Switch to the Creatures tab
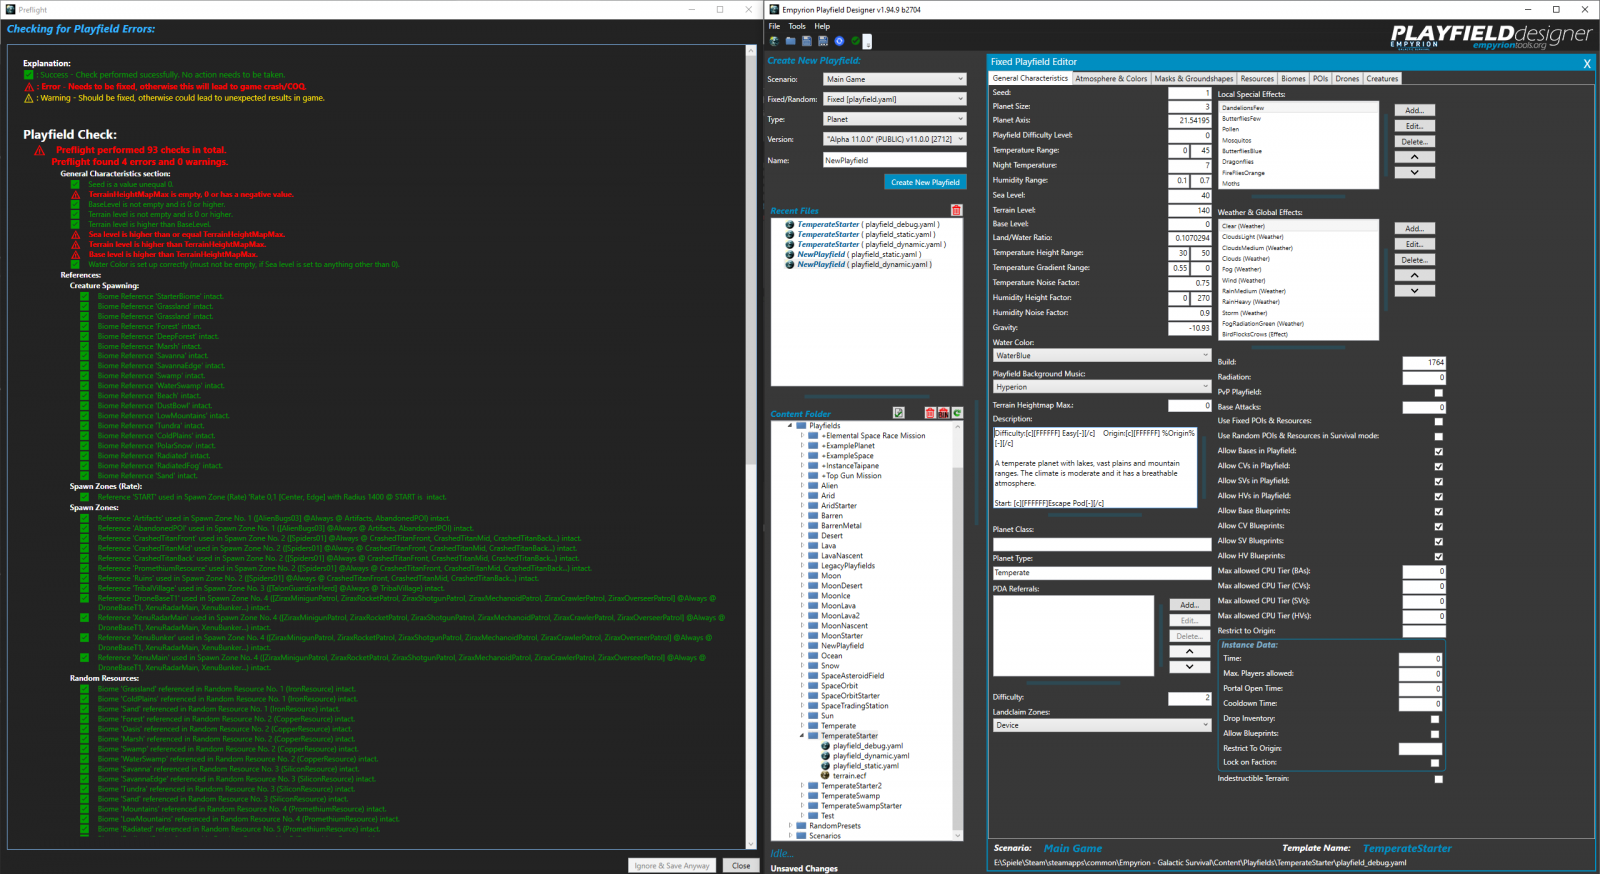The height and width of the screenshot is (874, 1600). coord(1382,78)
